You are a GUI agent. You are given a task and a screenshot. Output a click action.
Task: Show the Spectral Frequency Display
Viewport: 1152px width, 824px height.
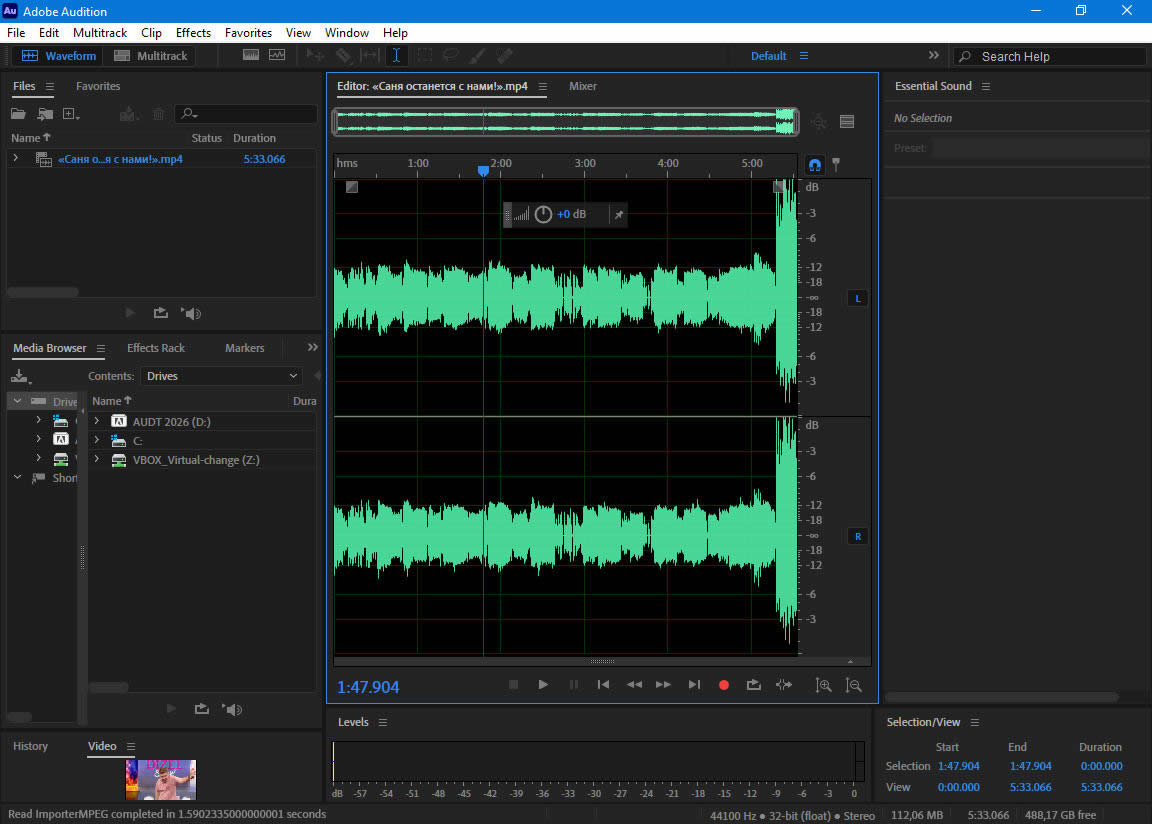[250, 56]
